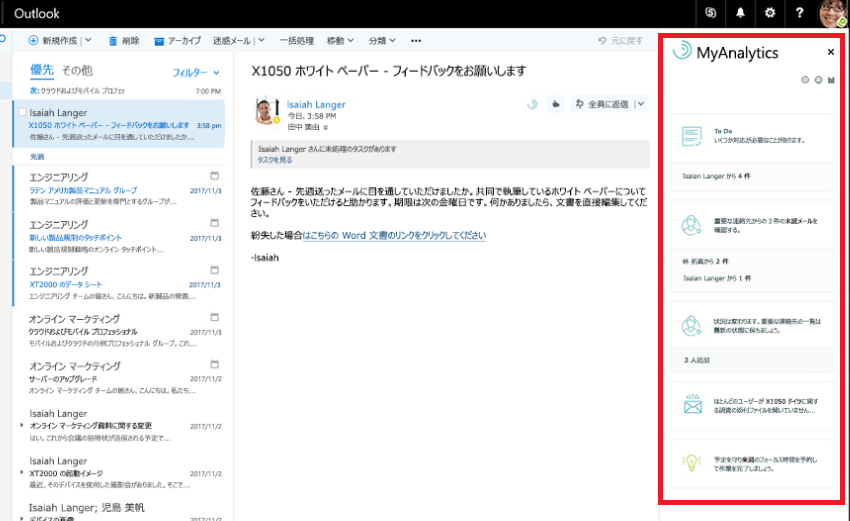Expand recipient 田中 美由 details chevron

326,128
